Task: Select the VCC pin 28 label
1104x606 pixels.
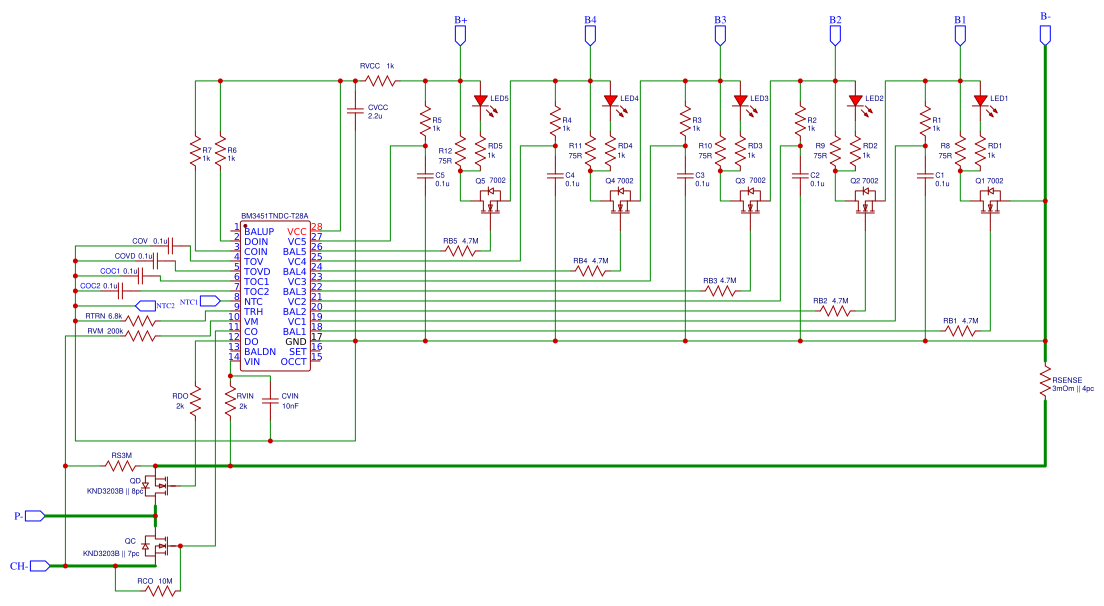Action: click(296, 231)
